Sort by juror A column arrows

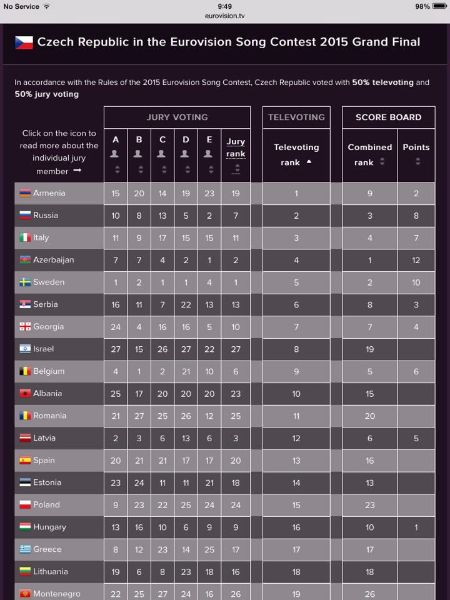coord(117,169)
